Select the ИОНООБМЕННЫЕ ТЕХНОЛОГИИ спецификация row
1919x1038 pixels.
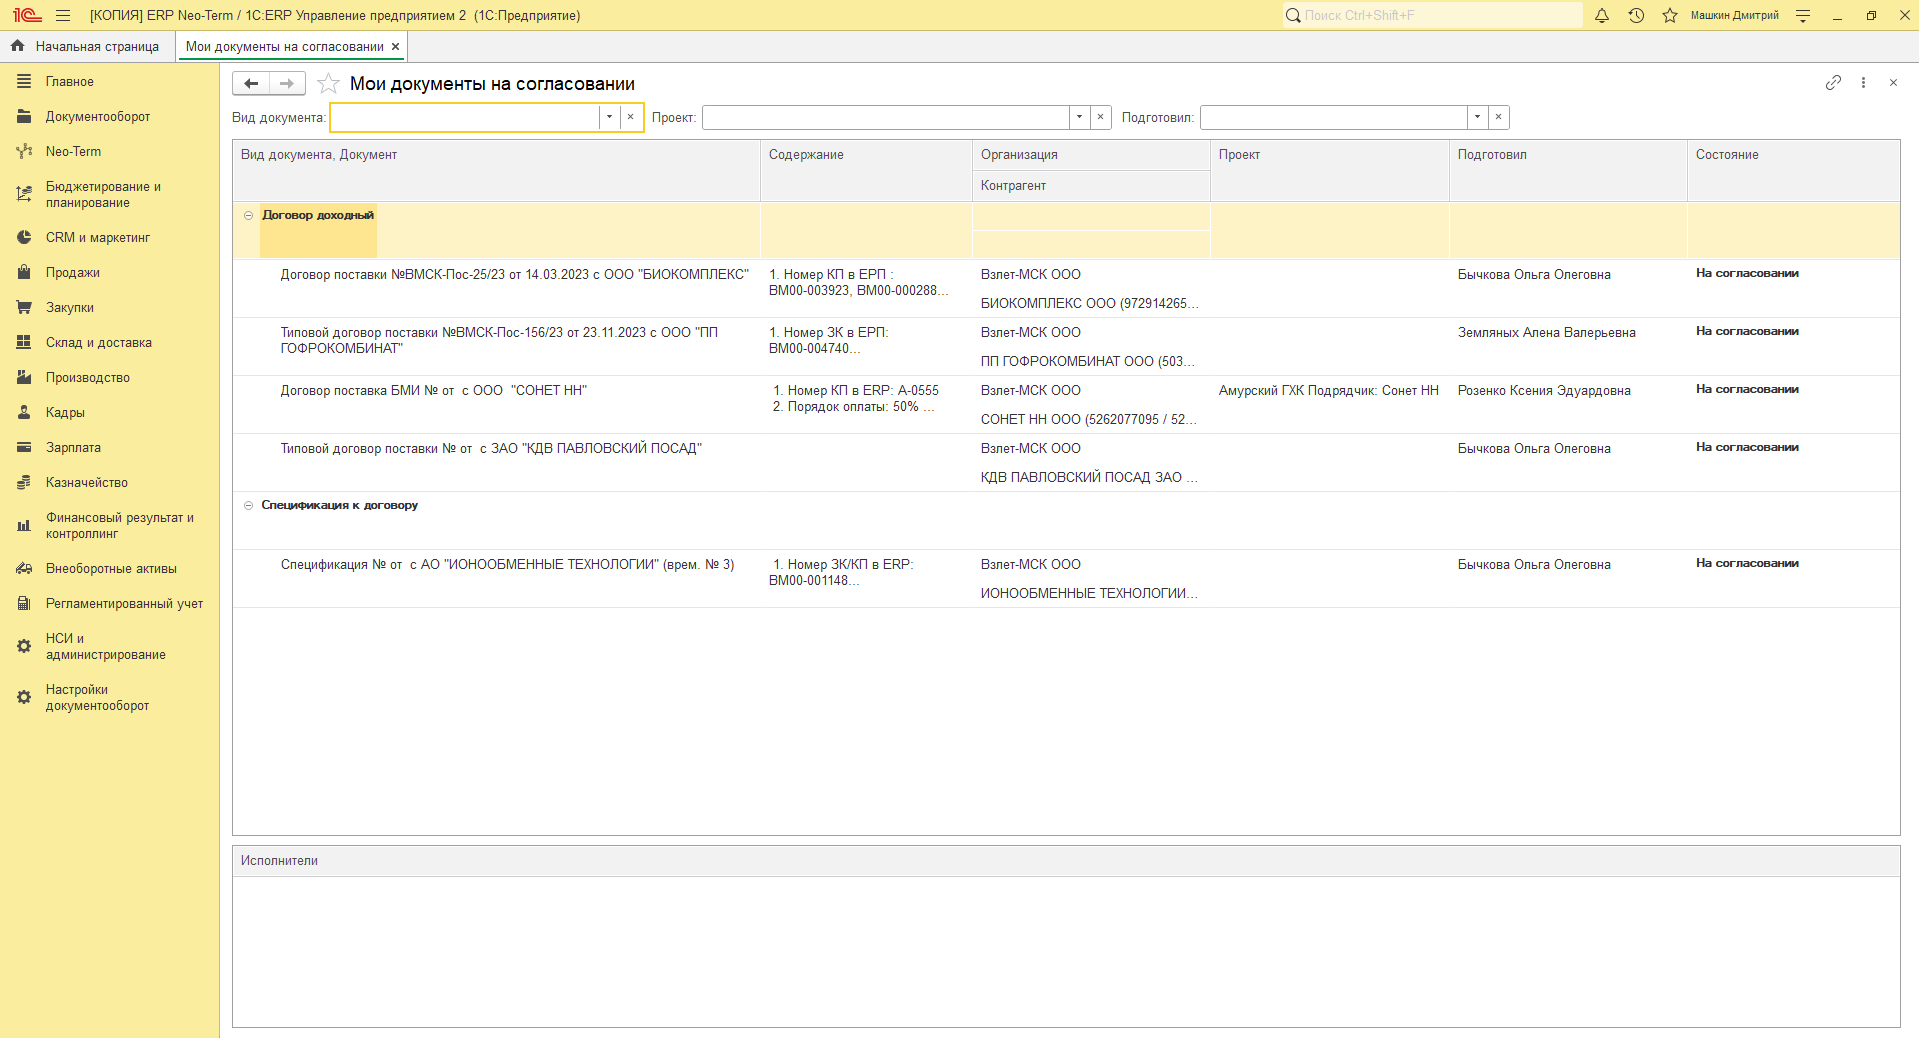1066,579
